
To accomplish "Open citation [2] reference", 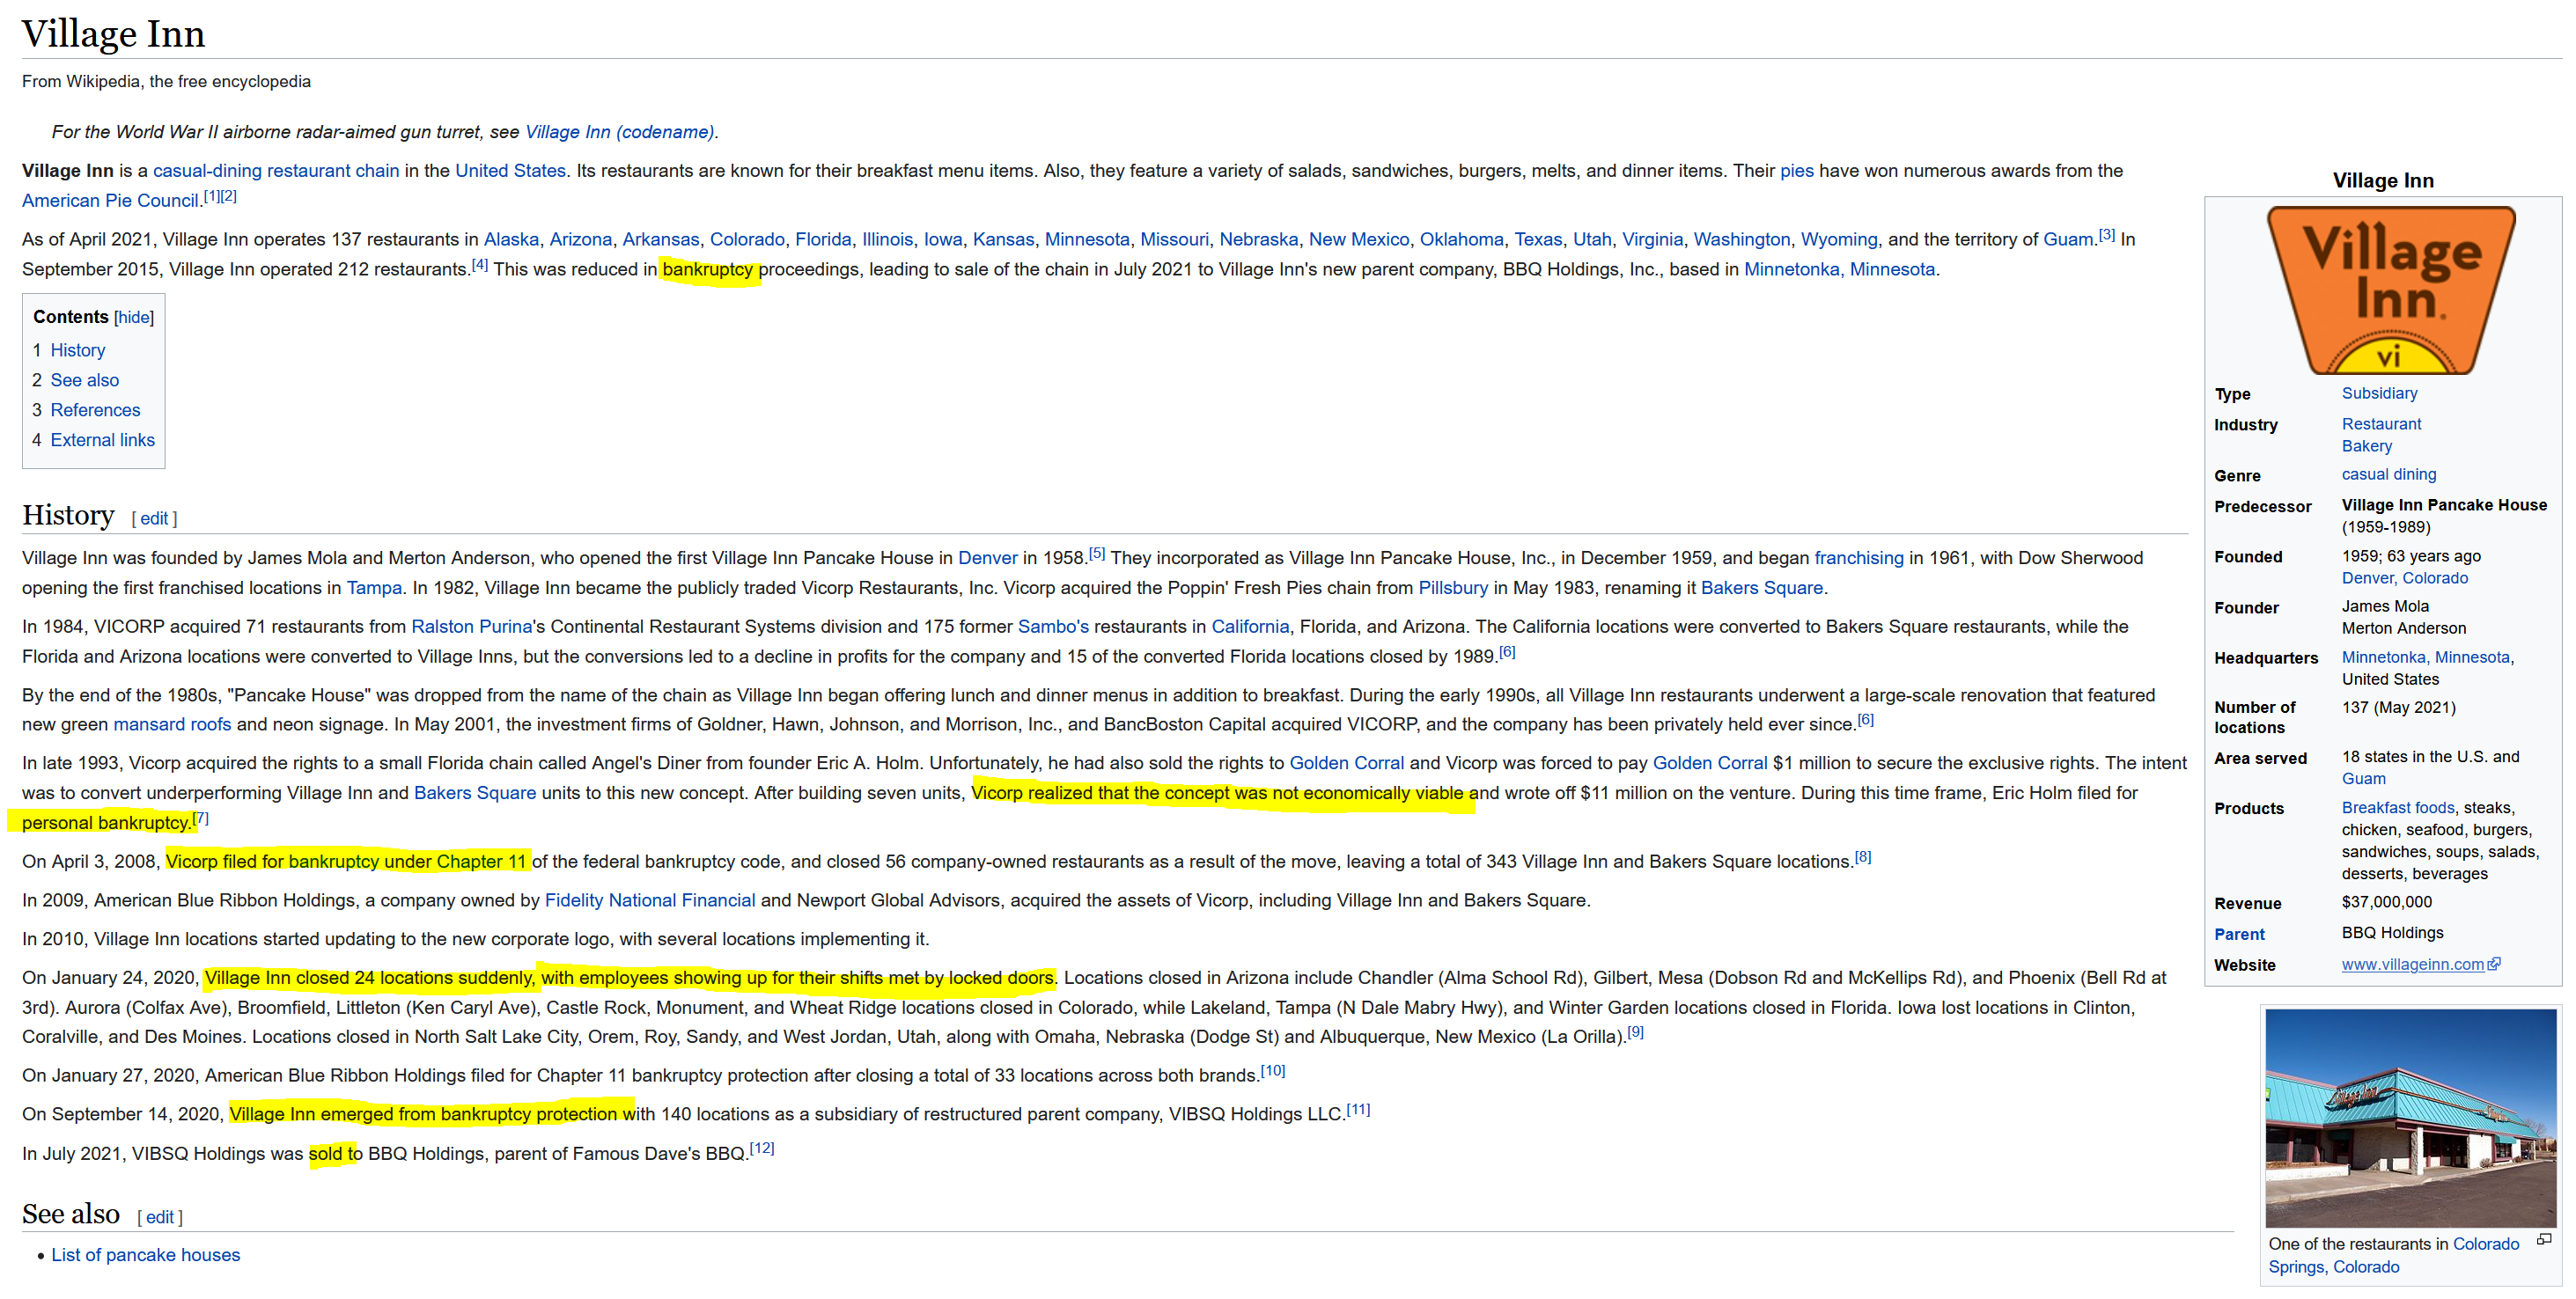I will pyautogui.click(x=228, y=196).
